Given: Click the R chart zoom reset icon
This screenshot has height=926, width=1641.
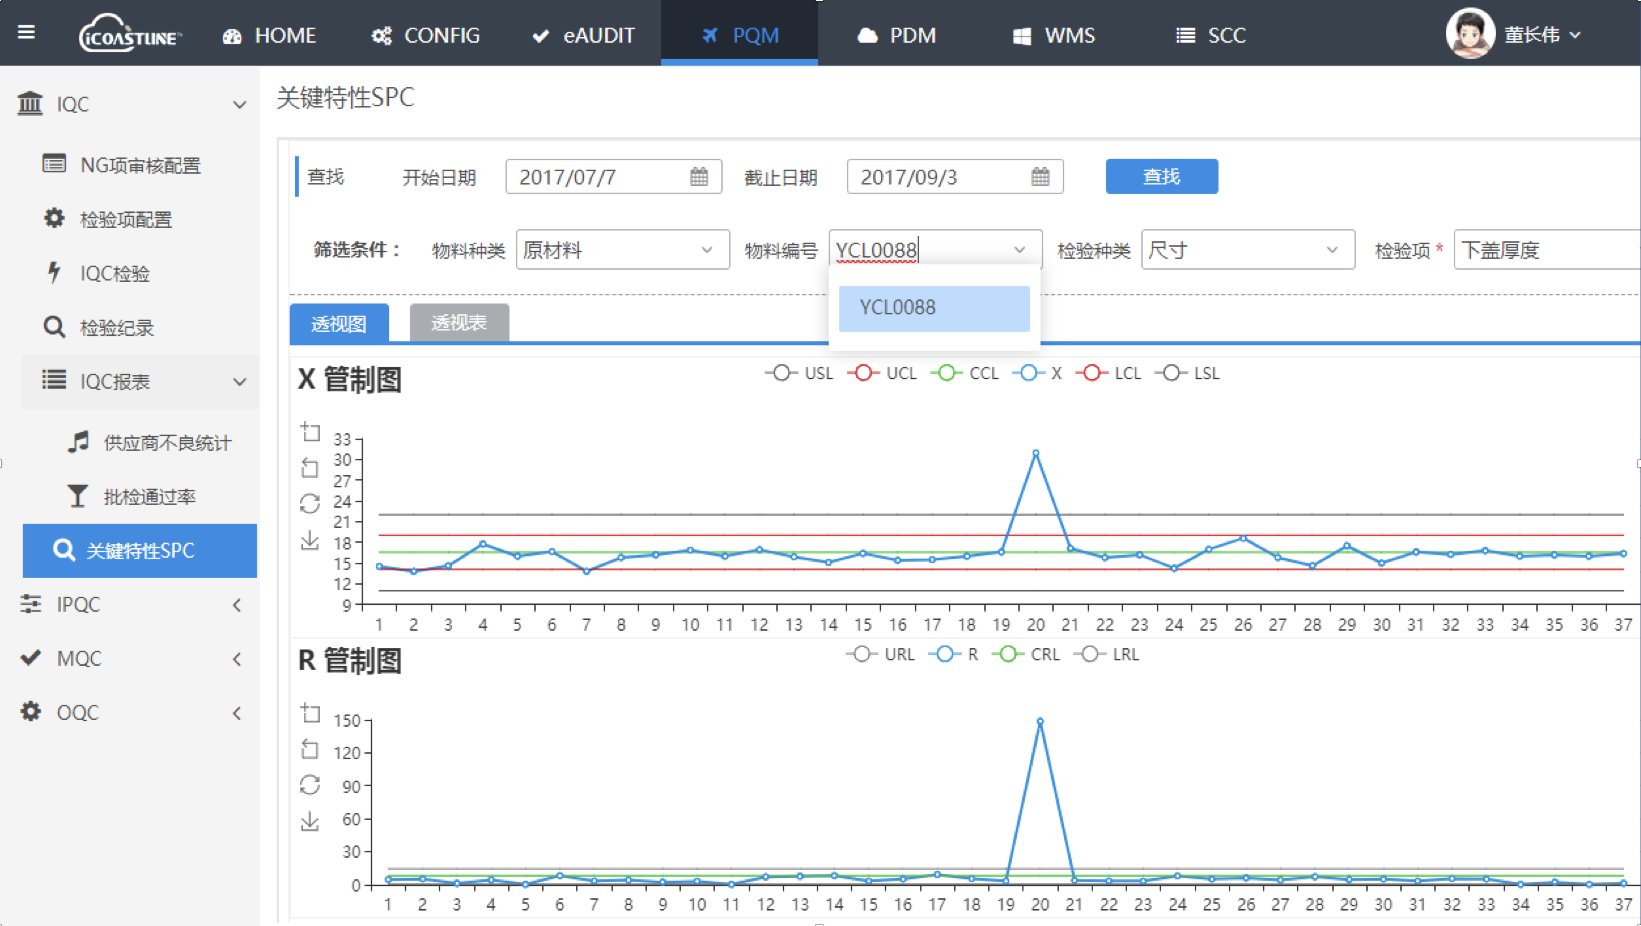Looking at the screenshot, I should click(310, 749).
